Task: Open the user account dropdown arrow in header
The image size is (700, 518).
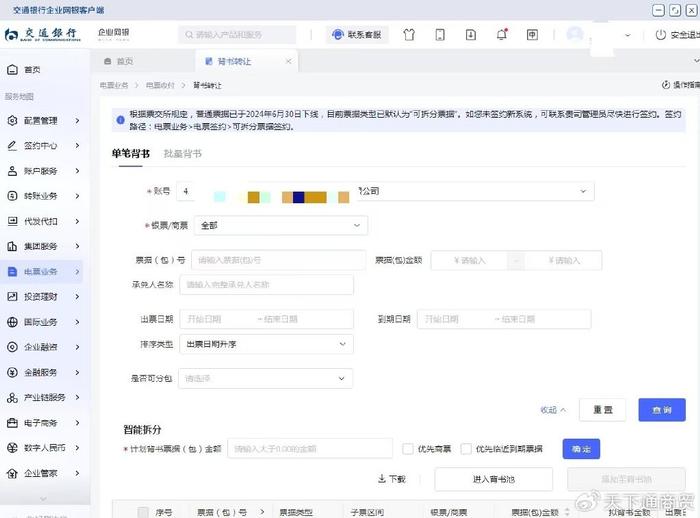Action: 627,35
